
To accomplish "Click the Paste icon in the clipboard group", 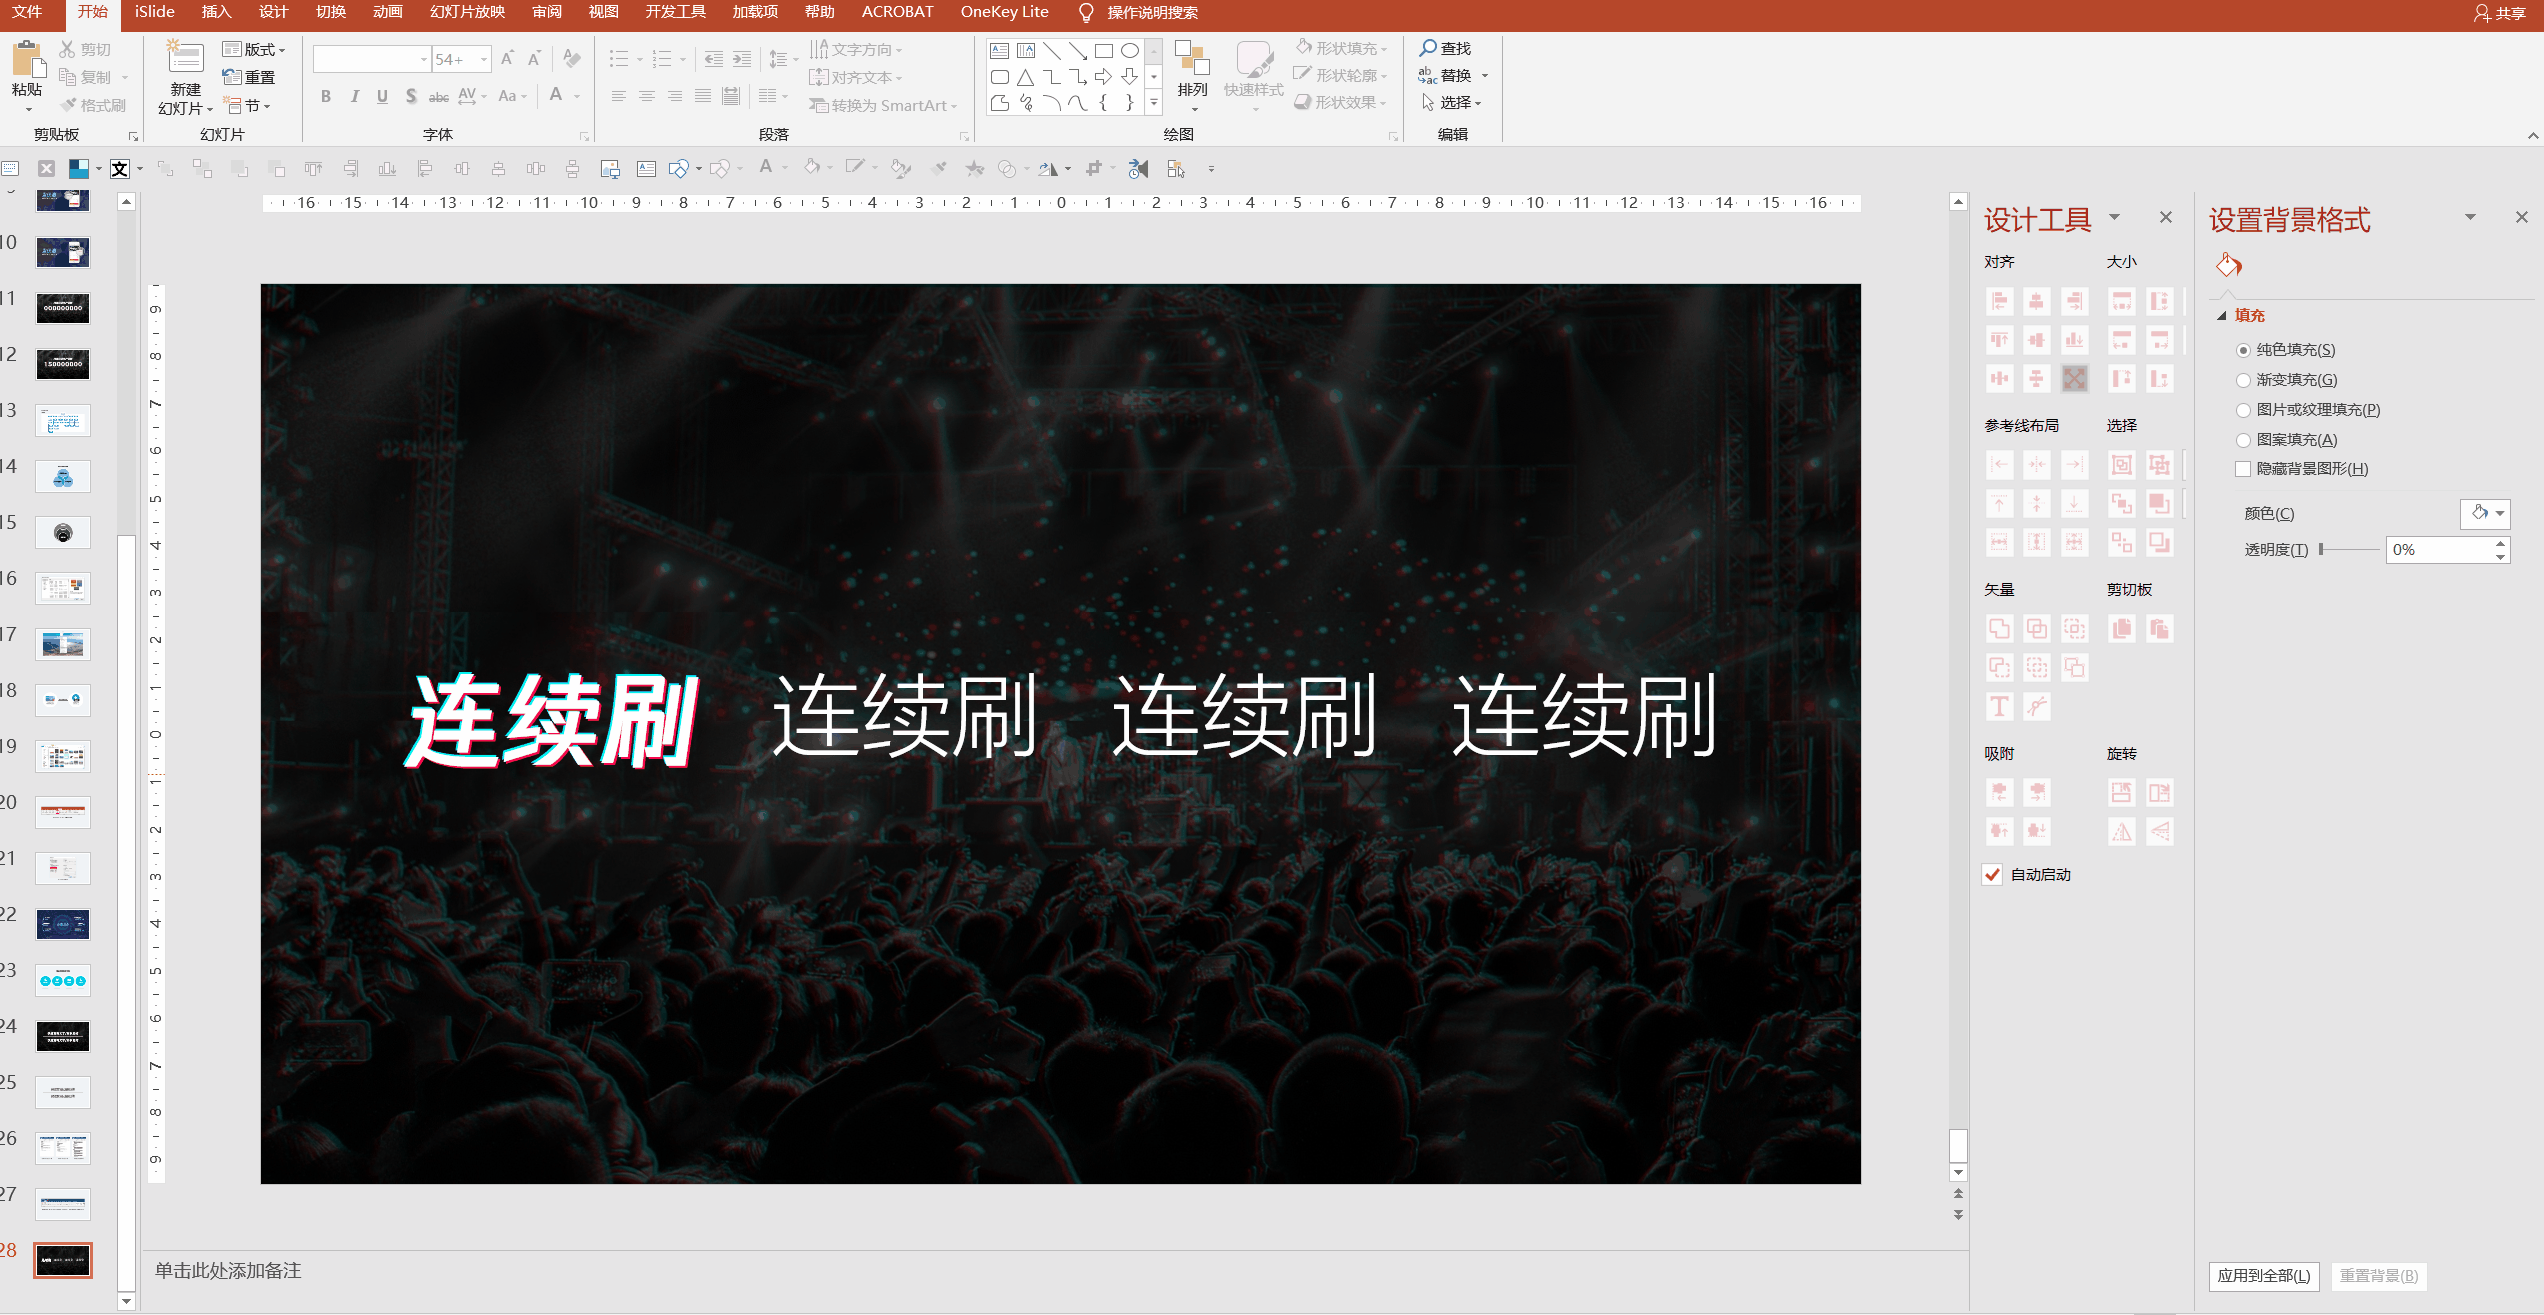I will click(28, 60).
